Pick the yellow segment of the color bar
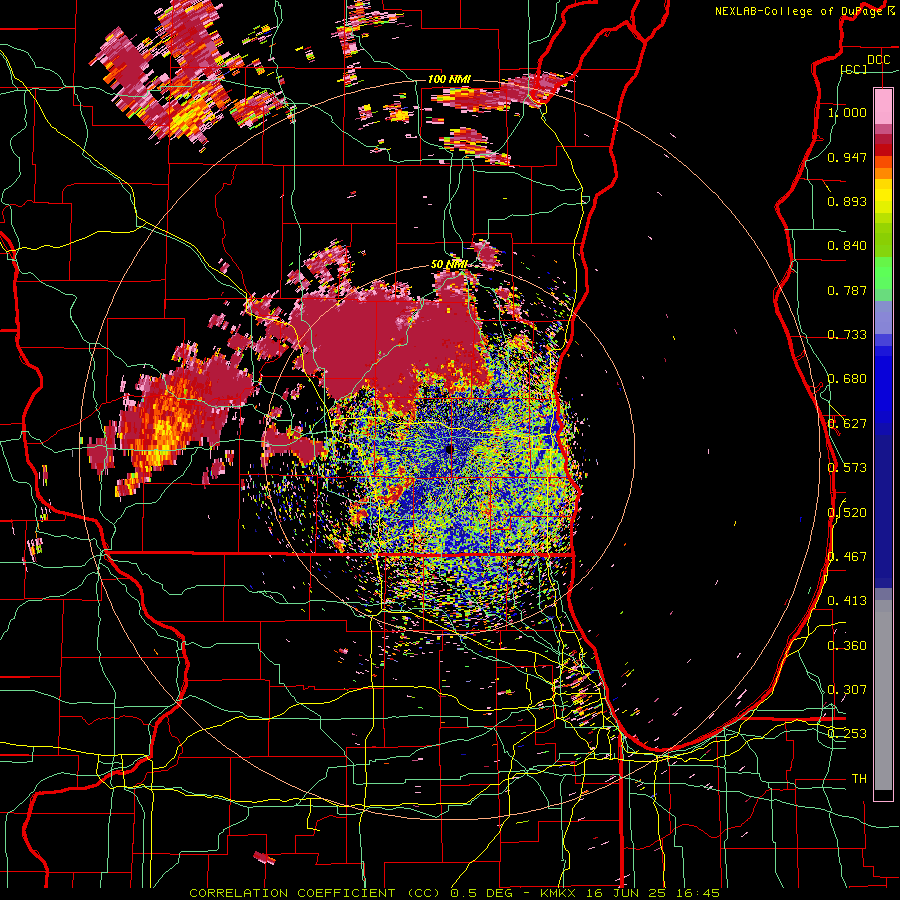This screenshot has width=900, height=900. point(883,197)
